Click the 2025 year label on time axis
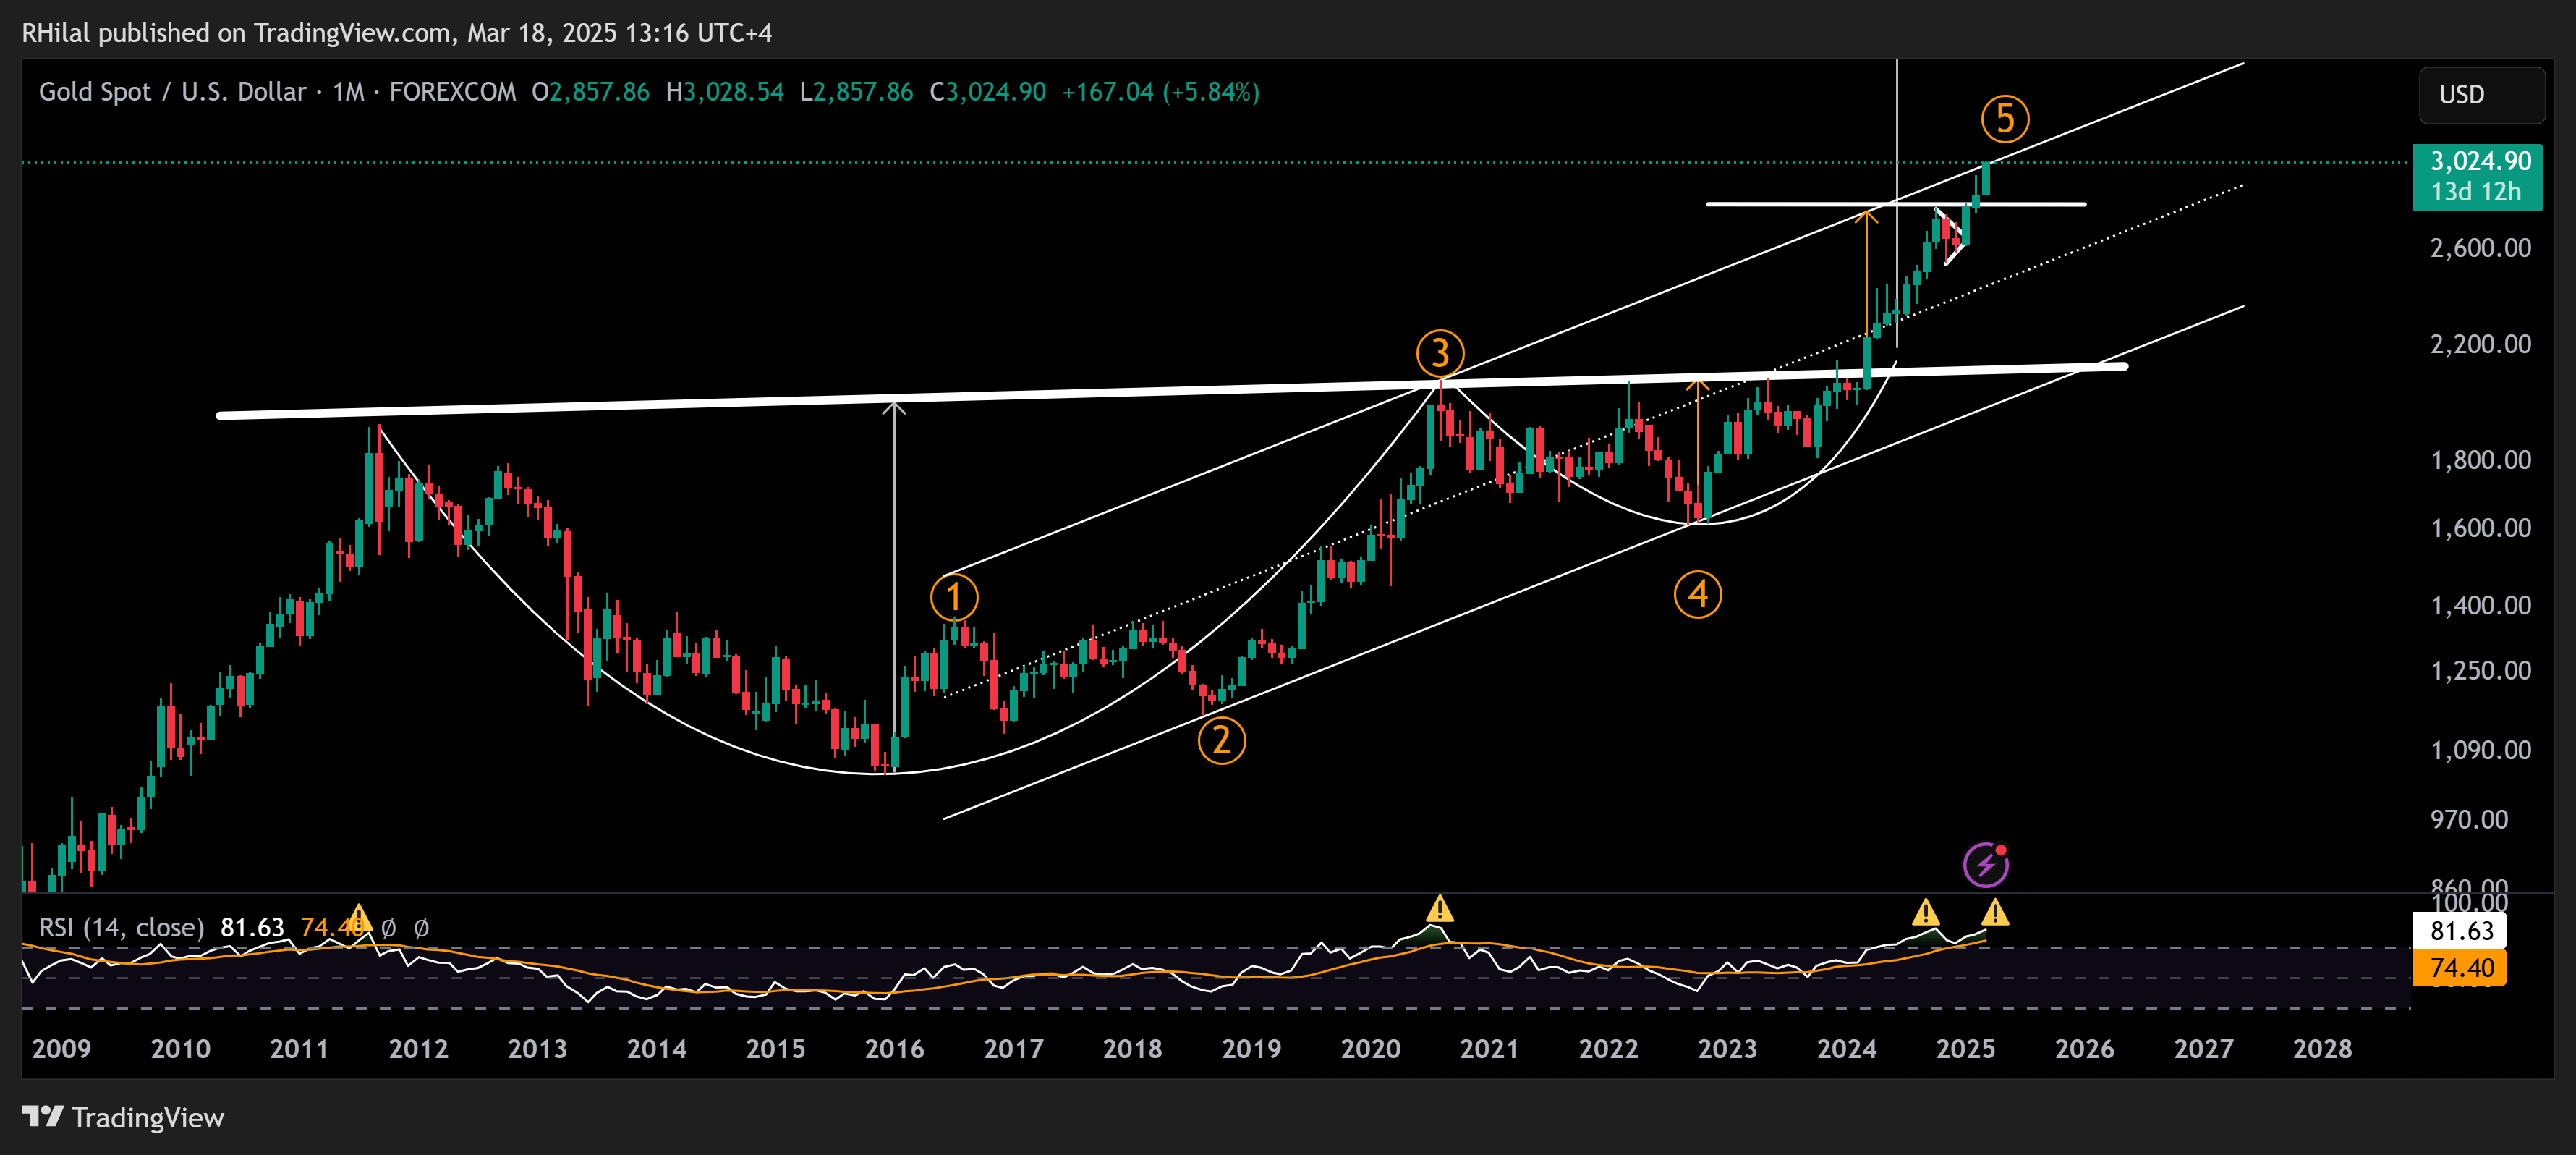This screenshot has height=1155, width=2576. [x=1965, y=1049]
